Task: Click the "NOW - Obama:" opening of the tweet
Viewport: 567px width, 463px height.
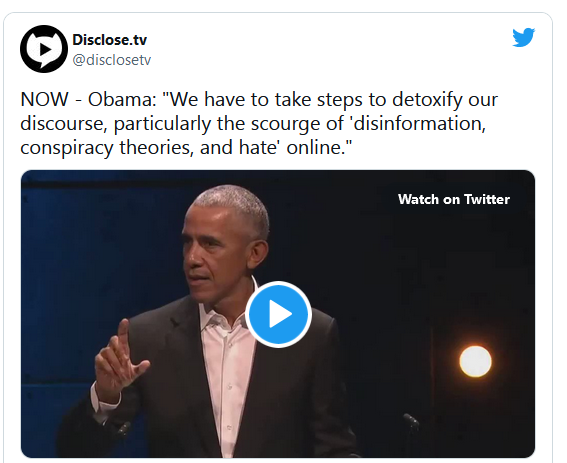Action: point(88,99)
